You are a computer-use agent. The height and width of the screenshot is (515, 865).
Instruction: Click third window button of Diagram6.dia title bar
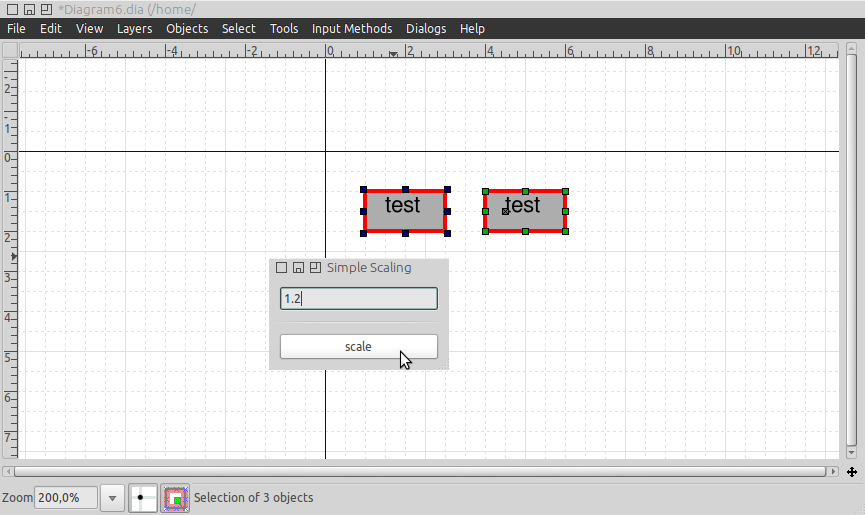pos(46,9)
